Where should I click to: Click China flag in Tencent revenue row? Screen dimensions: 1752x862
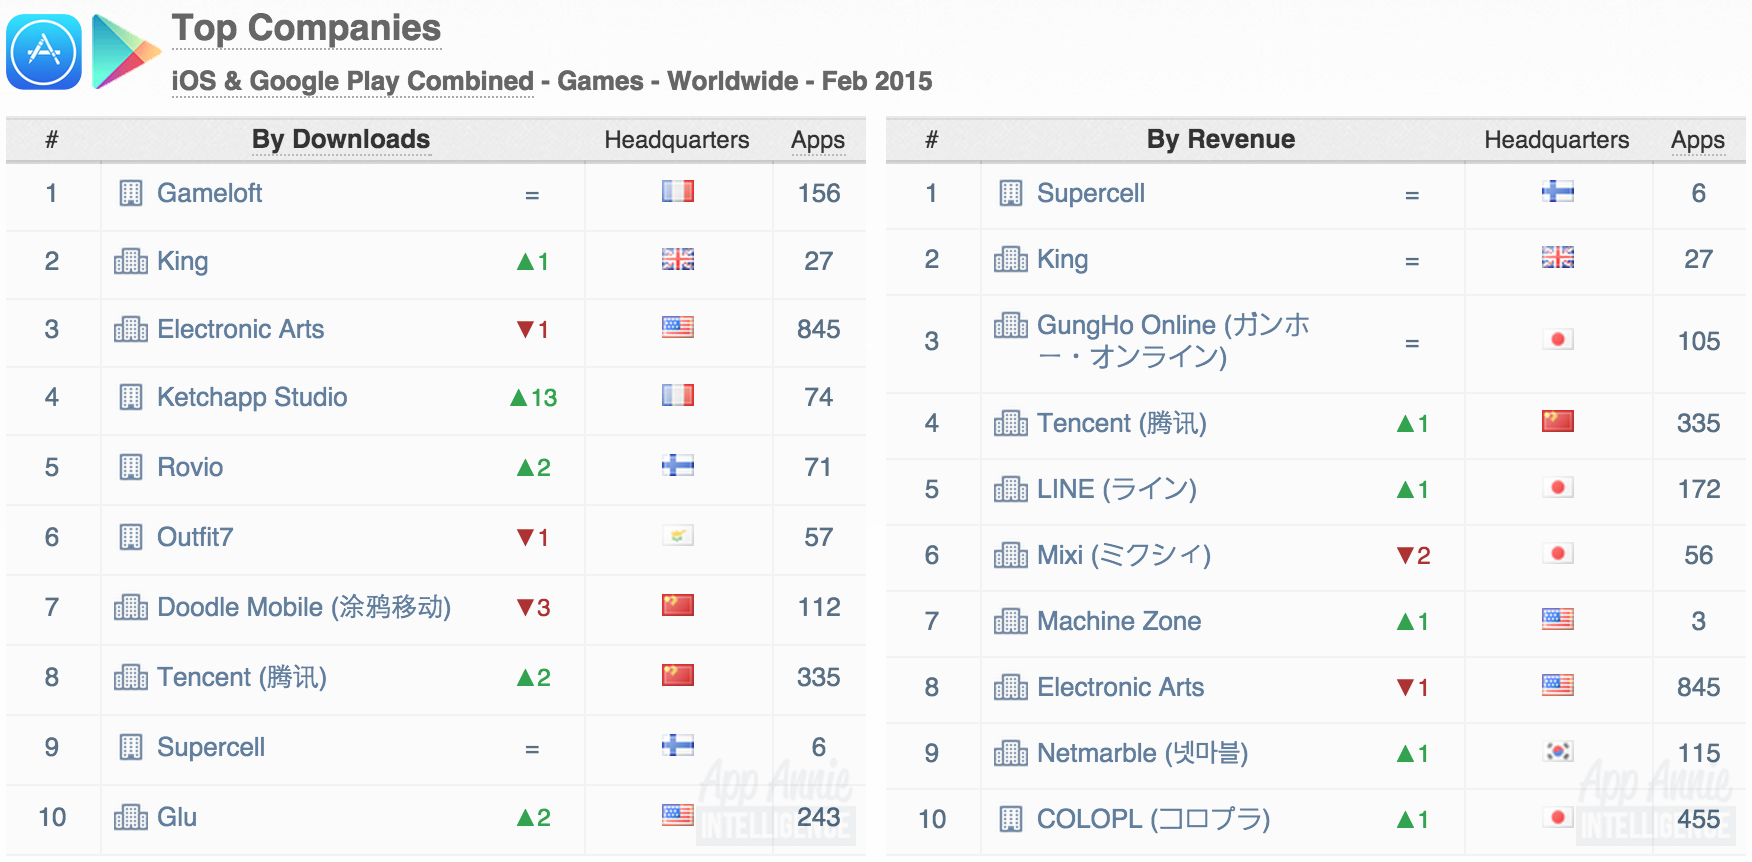1558,421
